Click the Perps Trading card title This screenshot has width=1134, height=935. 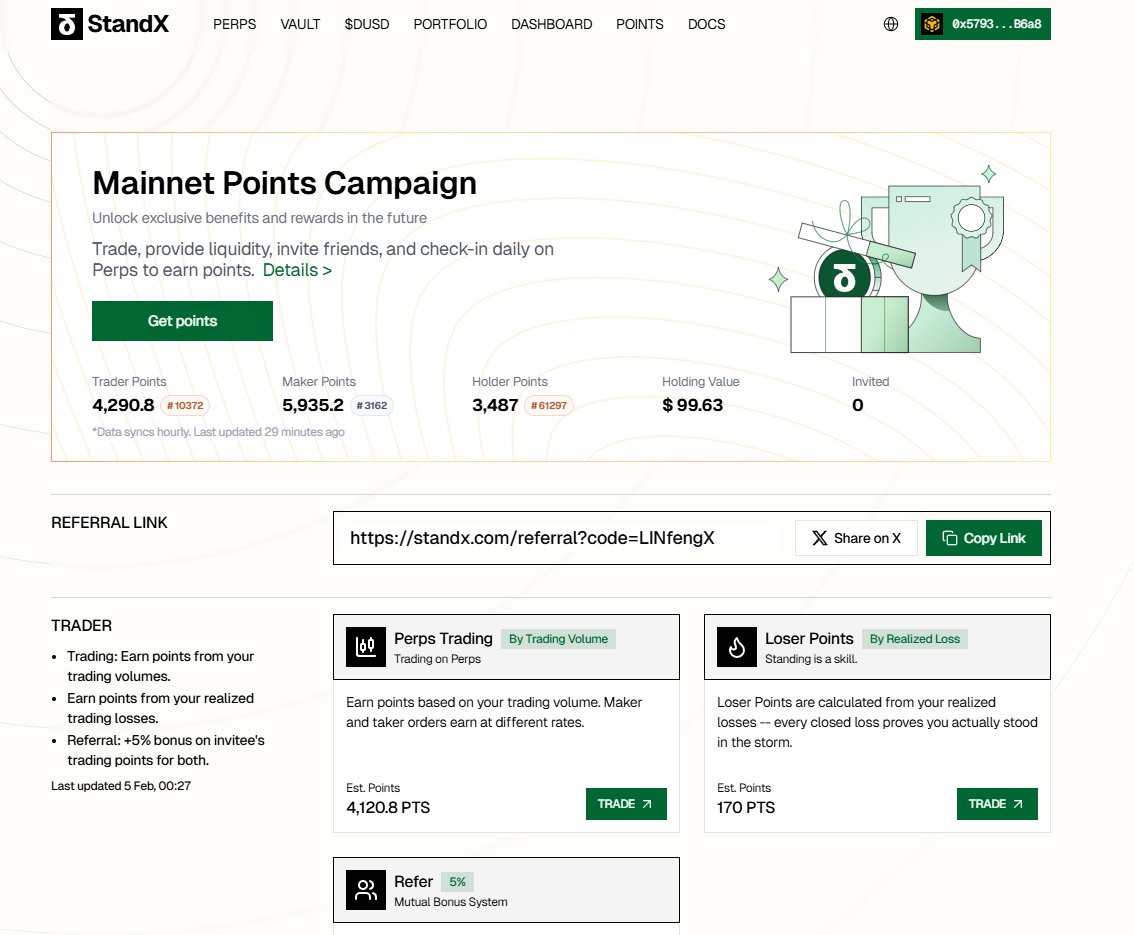[443, 639]
